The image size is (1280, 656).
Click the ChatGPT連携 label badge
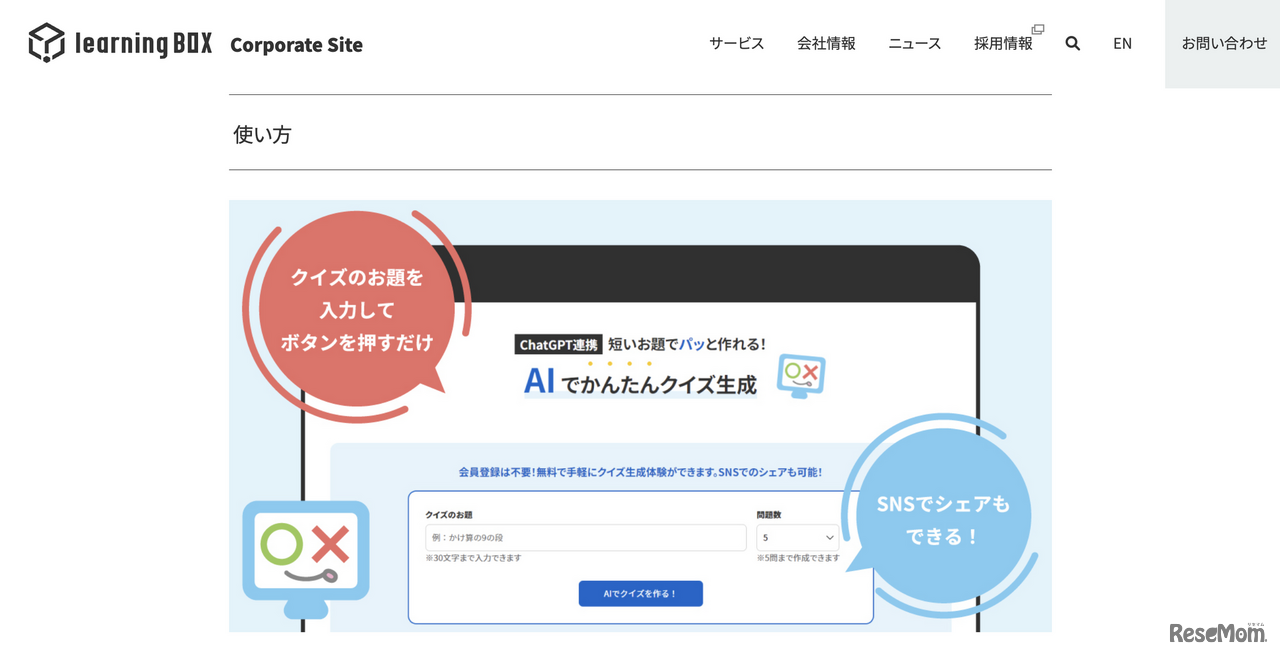click(x=558, y=344)
